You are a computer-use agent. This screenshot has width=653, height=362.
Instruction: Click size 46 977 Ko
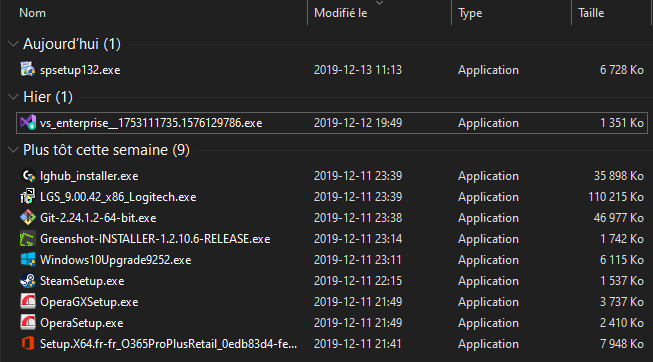click(x=618, y=218)
